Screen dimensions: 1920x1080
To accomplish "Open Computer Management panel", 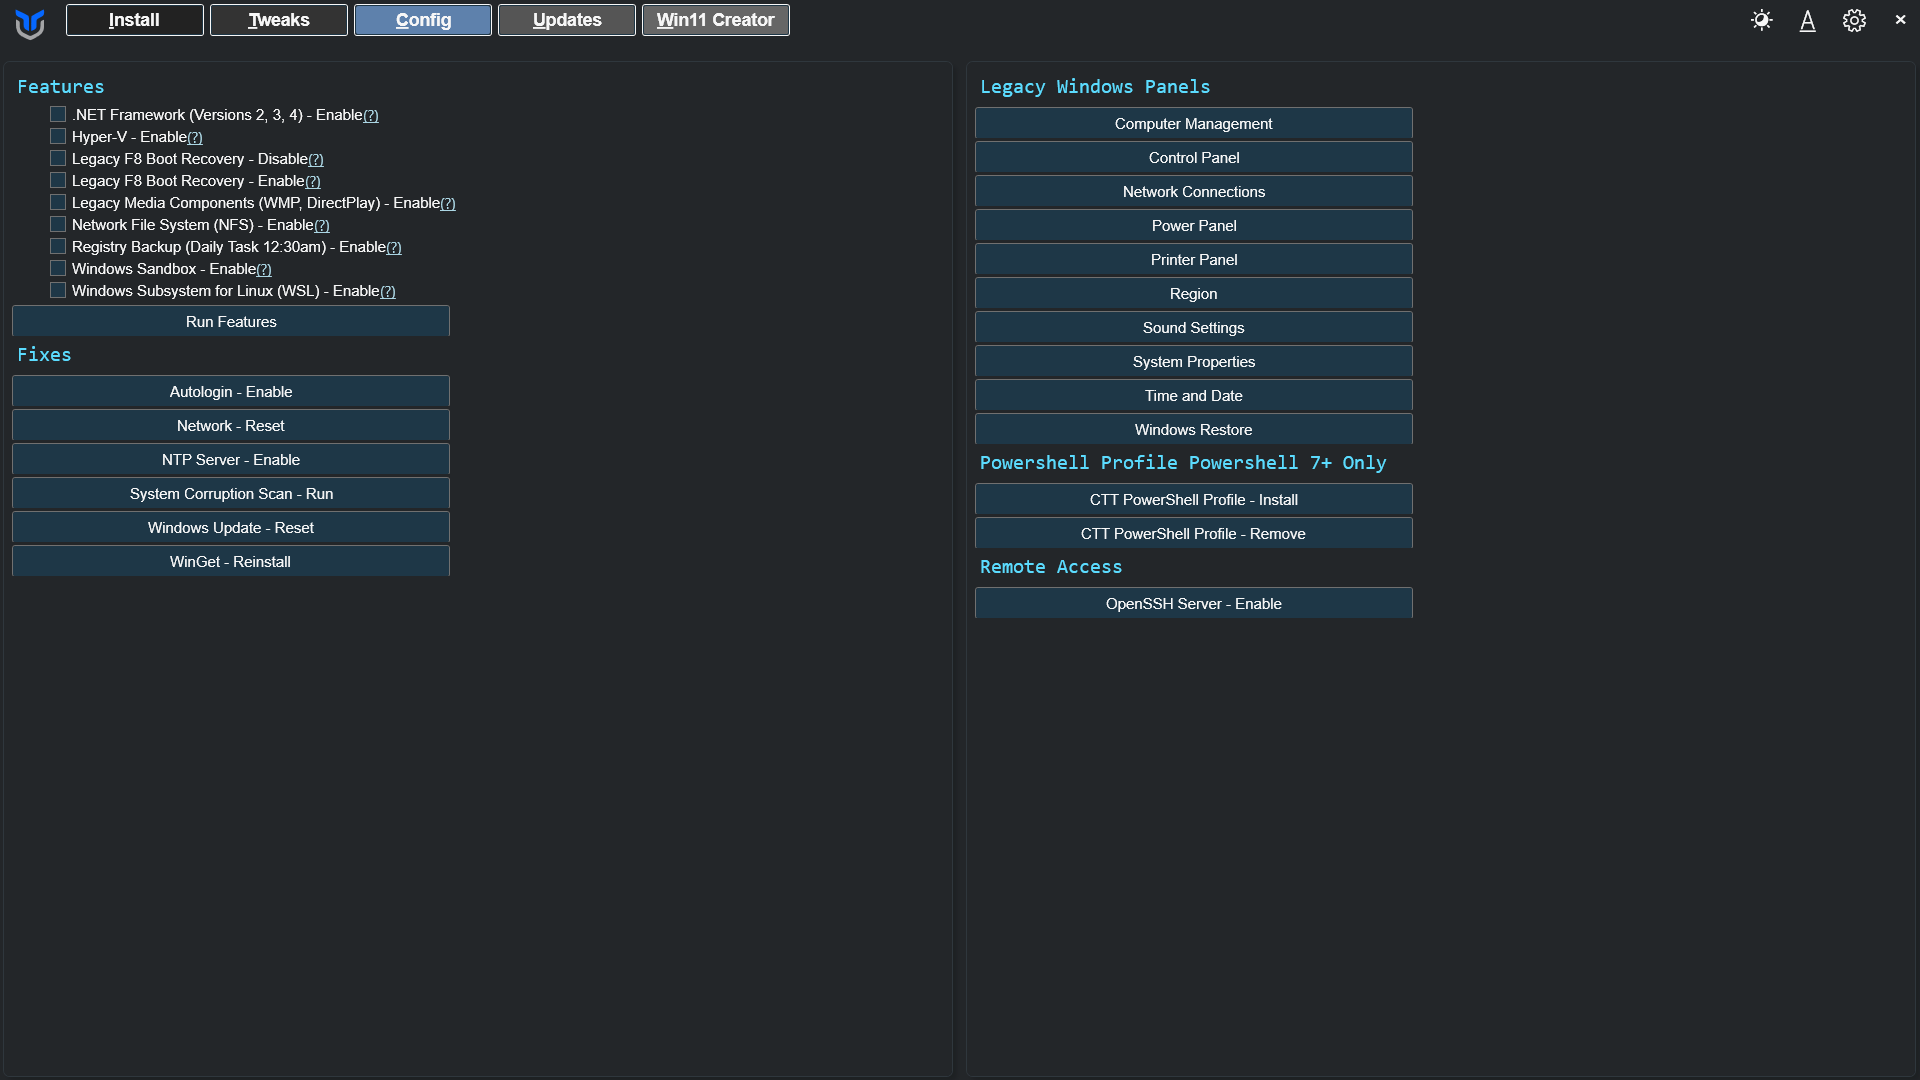I will [x=1194, y=124].
